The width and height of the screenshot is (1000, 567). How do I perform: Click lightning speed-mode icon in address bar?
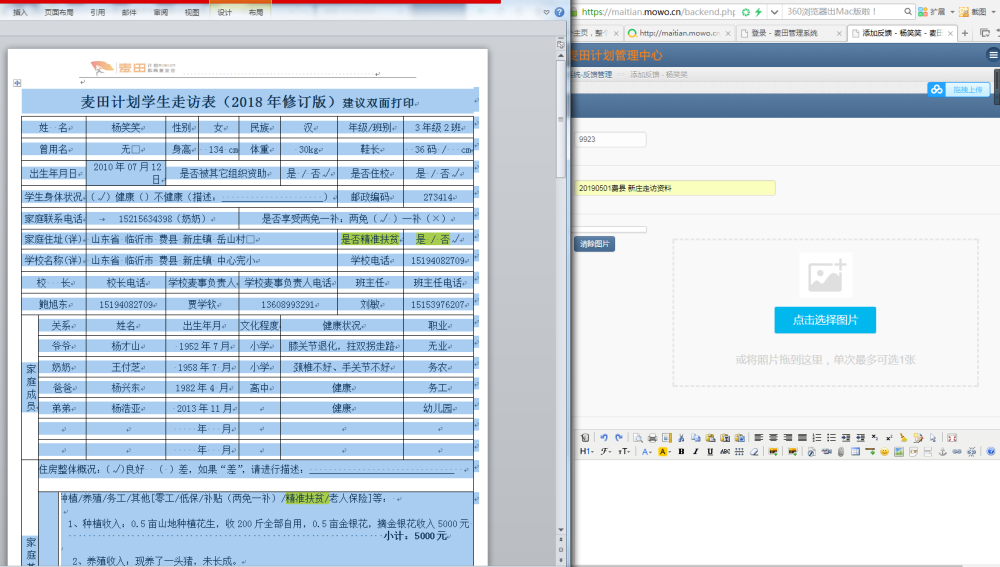[758, 12]
